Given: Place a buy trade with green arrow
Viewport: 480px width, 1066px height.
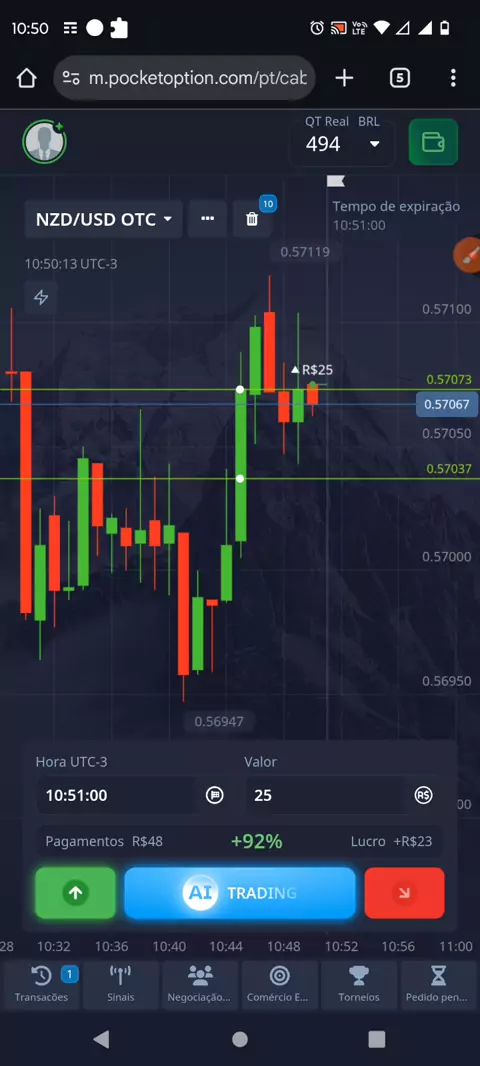Looking at the screenshot, I should coord(75,893).
